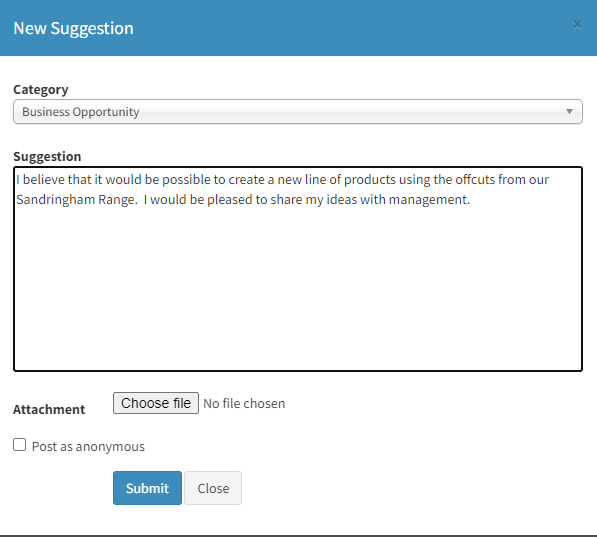Submit the new suggestion

pos(147,488)
